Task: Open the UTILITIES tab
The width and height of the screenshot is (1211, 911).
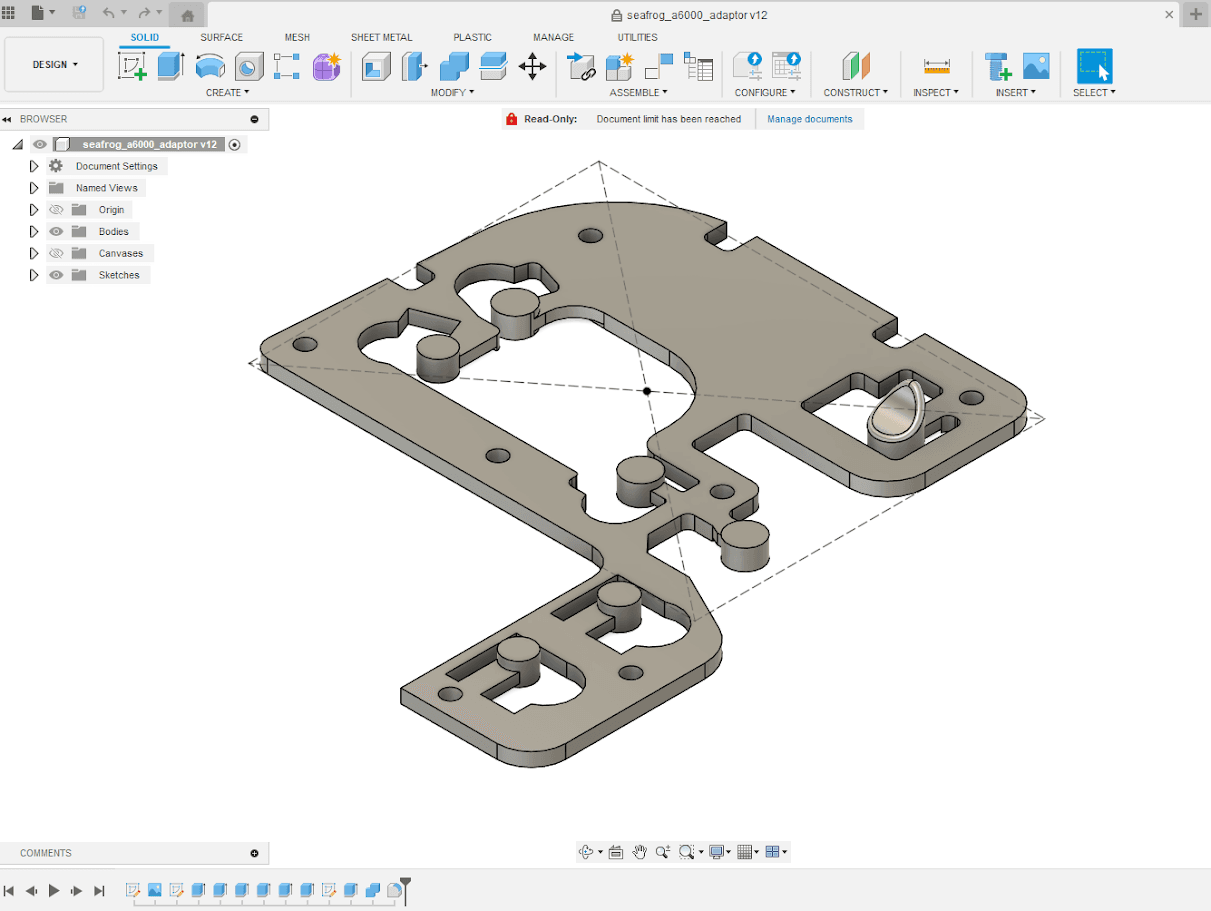Action: pos(637,37)
